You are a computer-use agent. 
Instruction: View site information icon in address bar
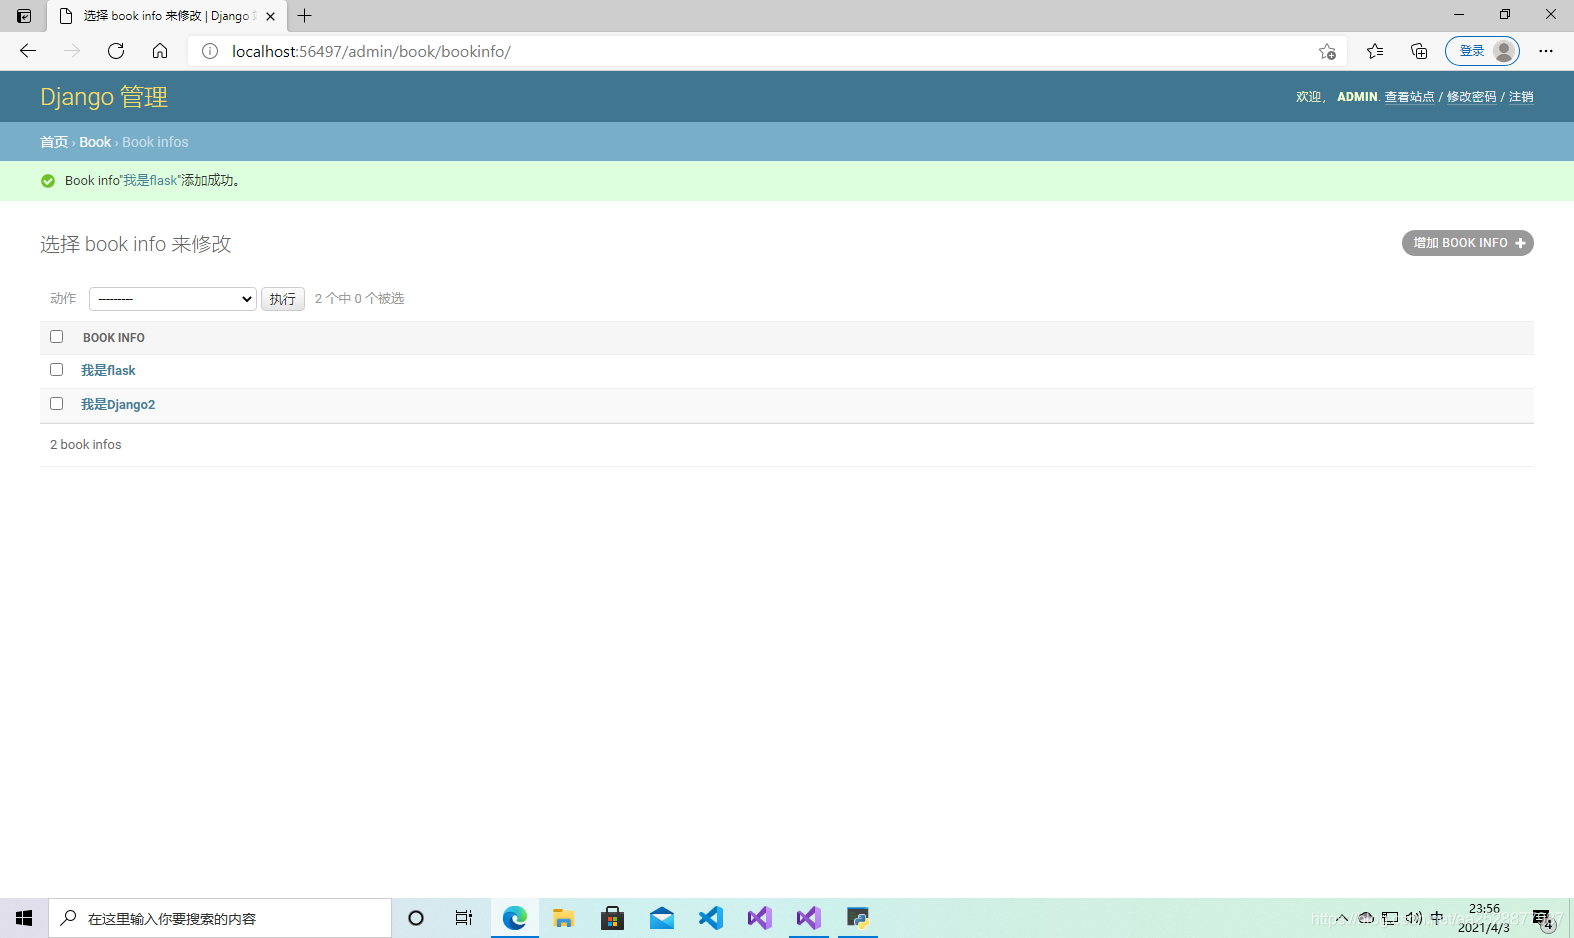pos(210,51)
